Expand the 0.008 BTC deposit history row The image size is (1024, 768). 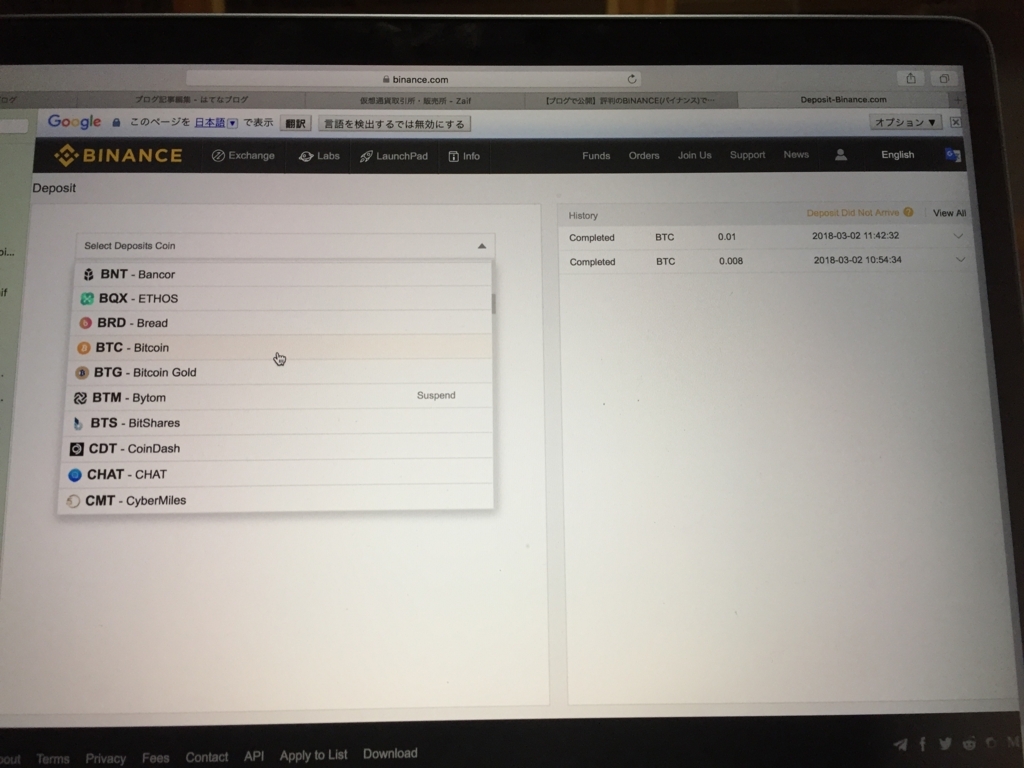point(960,259)
